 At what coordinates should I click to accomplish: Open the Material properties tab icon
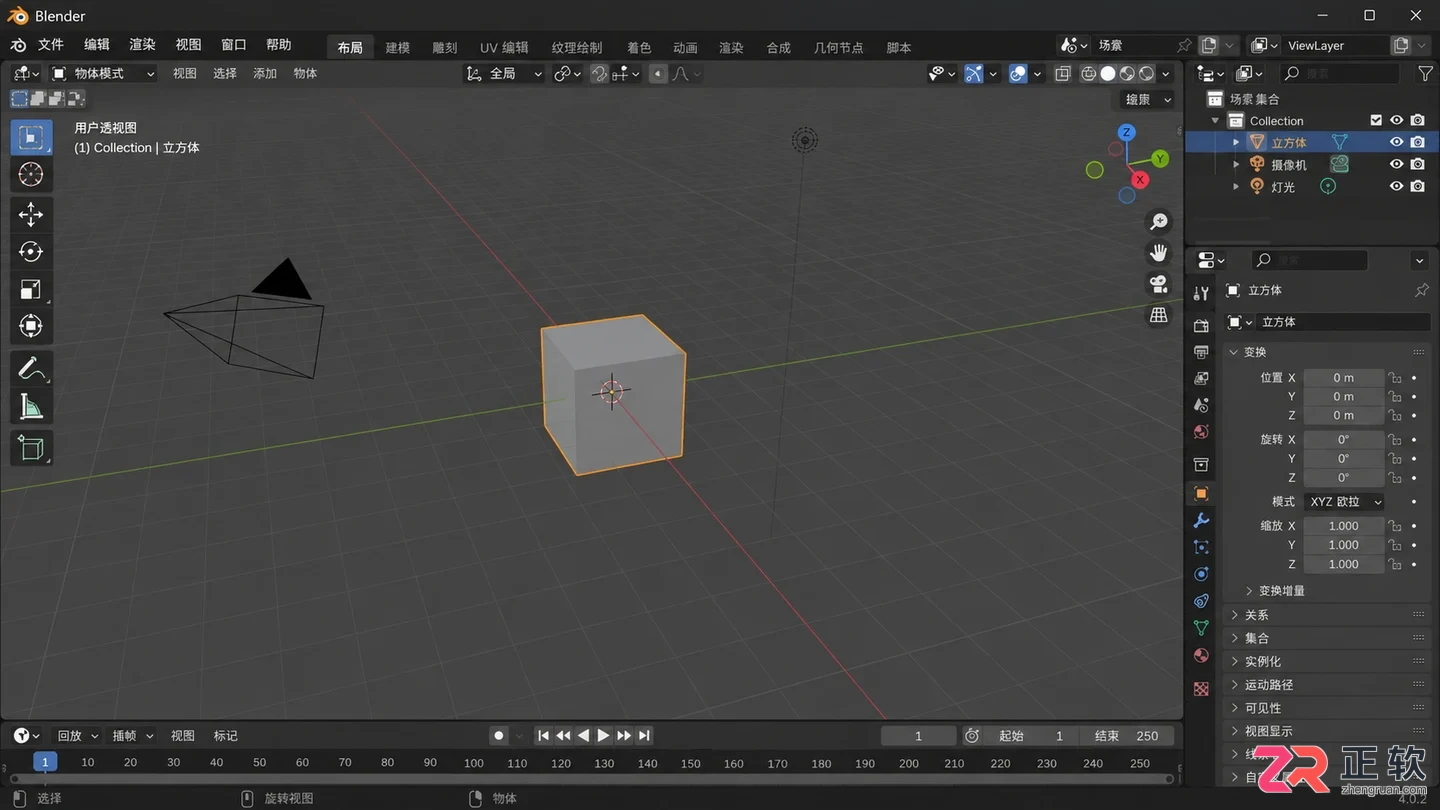coord(1201,655)
